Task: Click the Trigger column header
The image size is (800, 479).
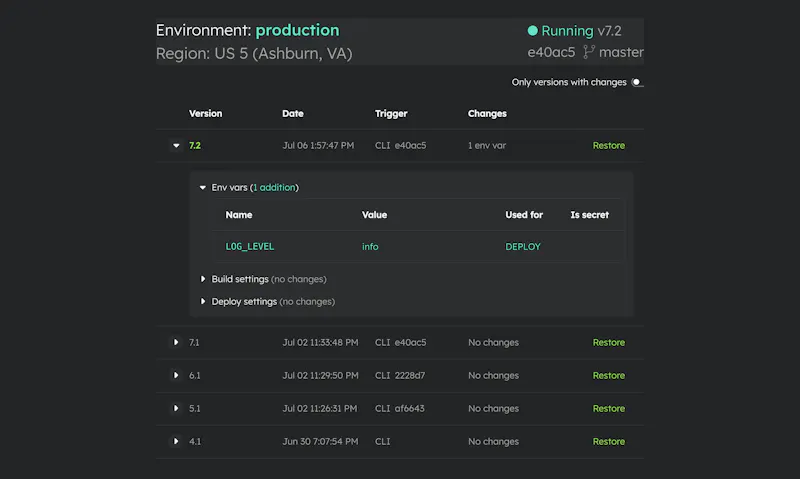Action: tap(391, 114)
